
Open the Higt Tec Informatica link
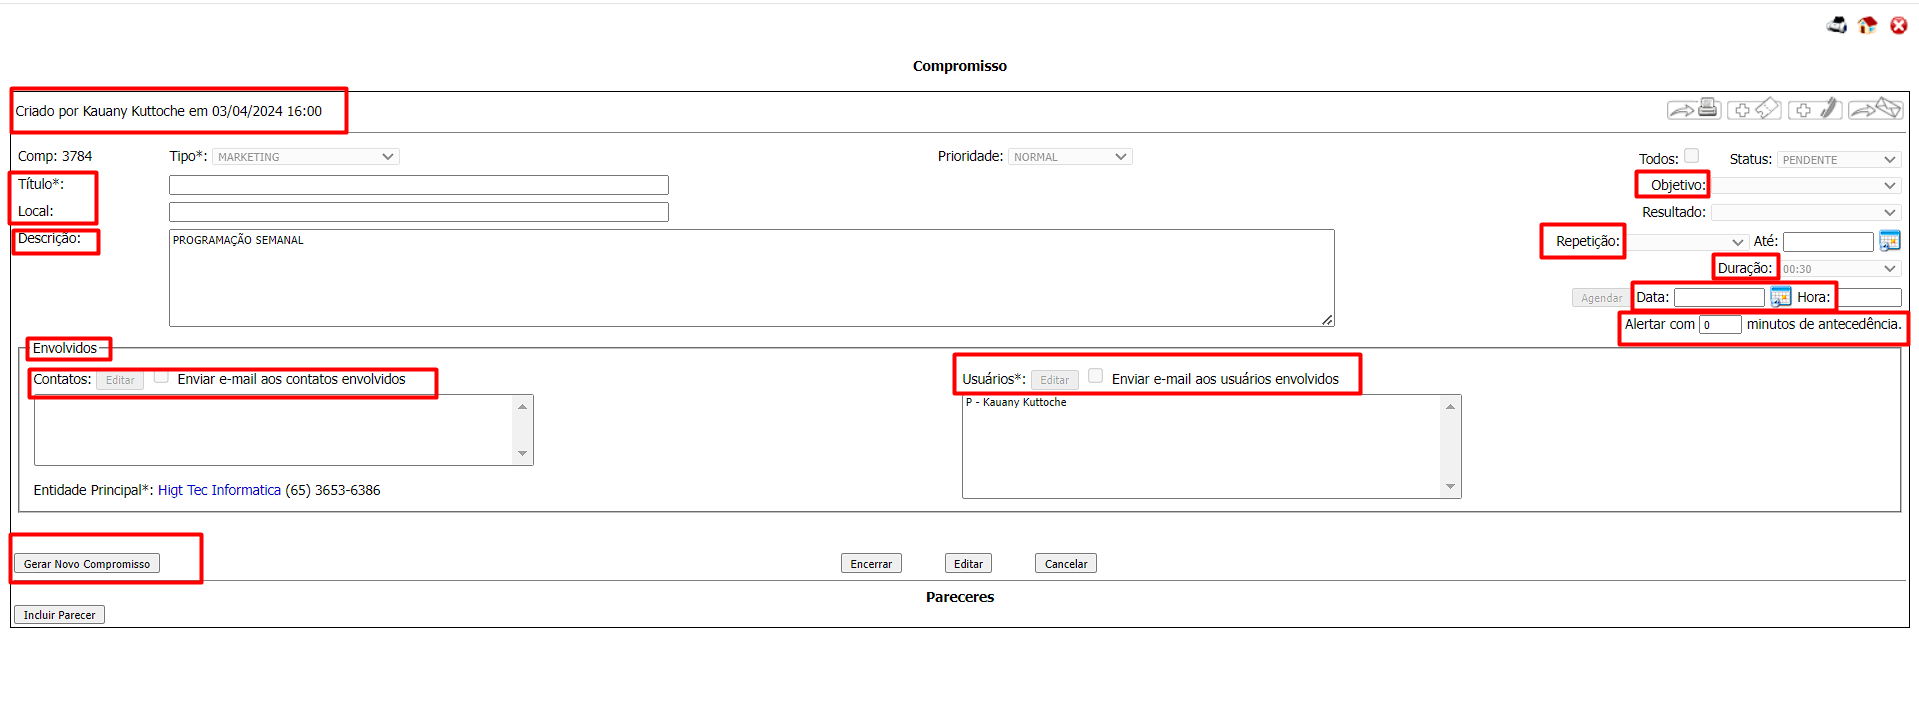(219, 490)
